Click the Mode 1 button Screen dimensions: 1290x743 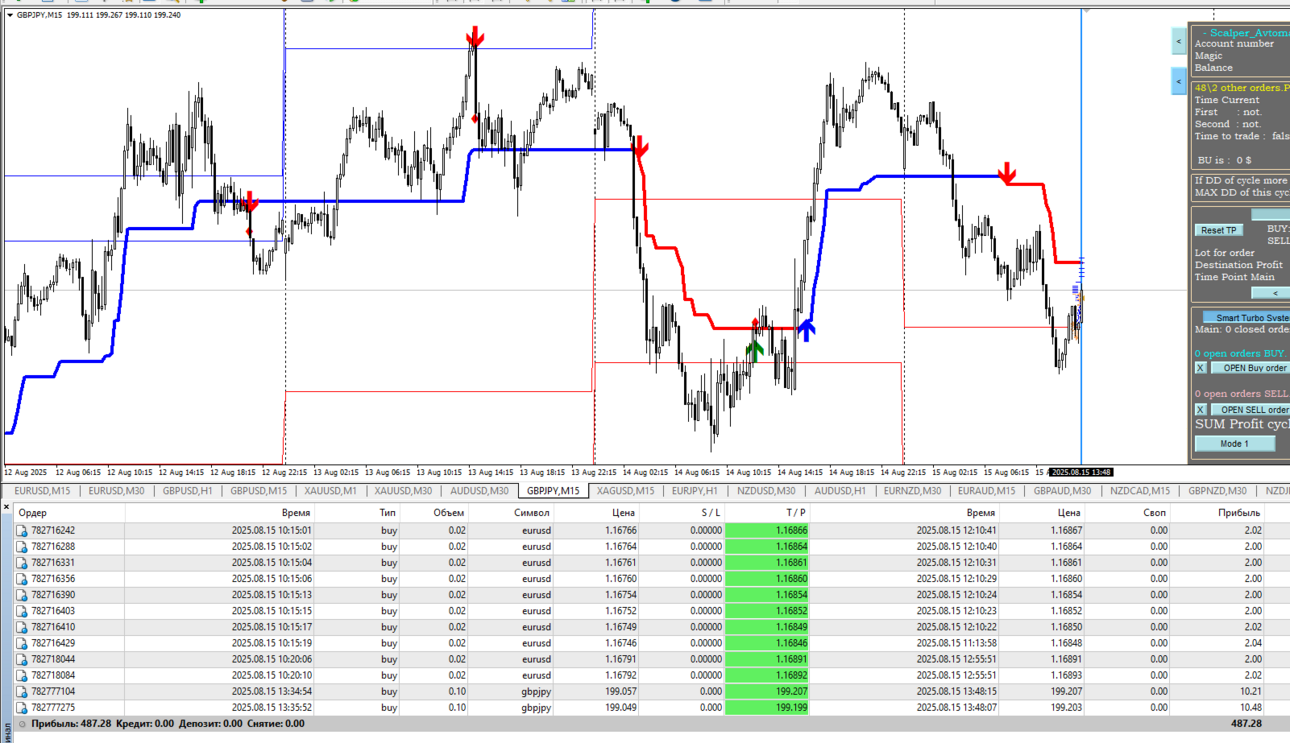(1234, 444)
